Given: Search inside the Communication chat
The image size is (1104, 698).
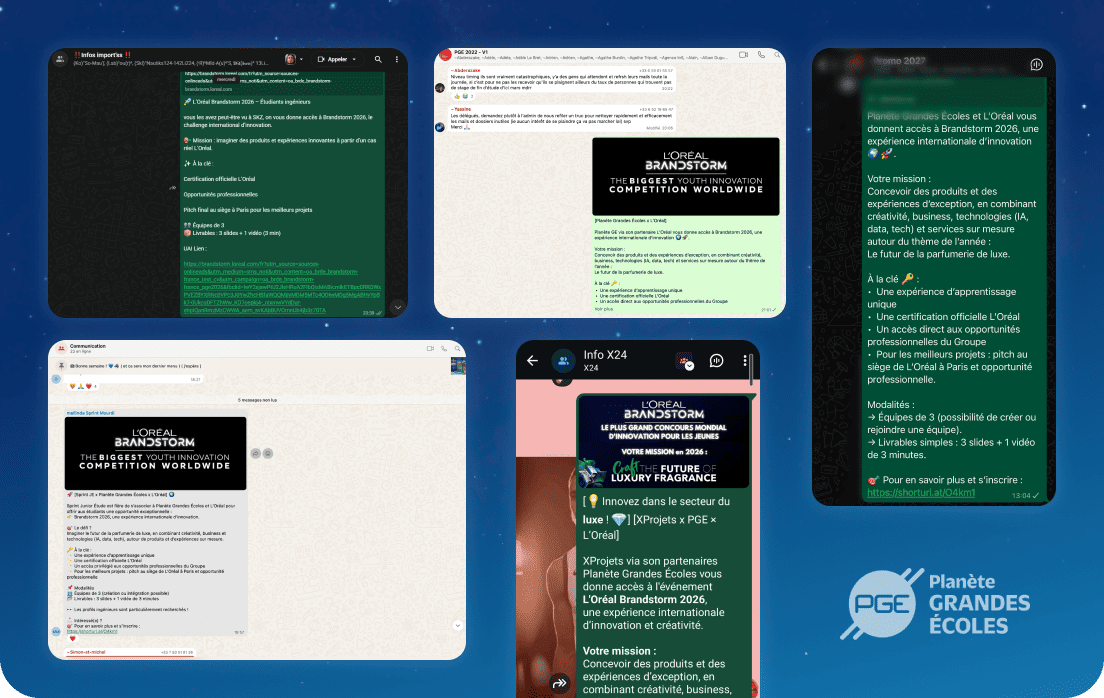Looking at the screenshot, I should (458, 348).
